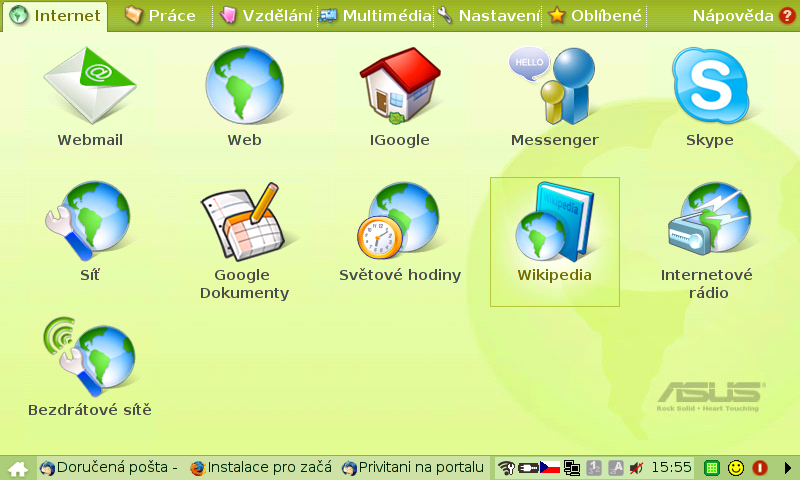Open the Síť network settings icon
The image size is (800, 480).
coord(88,220)
